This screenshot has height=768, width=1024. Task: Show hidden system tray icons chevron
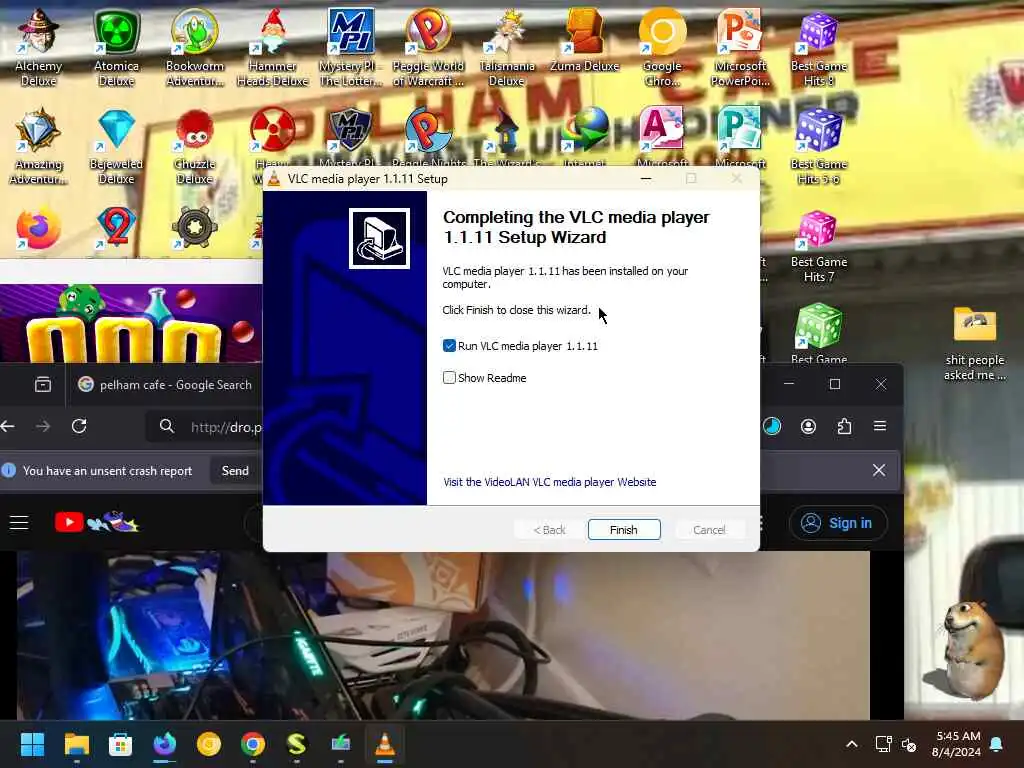click(852, 744)
